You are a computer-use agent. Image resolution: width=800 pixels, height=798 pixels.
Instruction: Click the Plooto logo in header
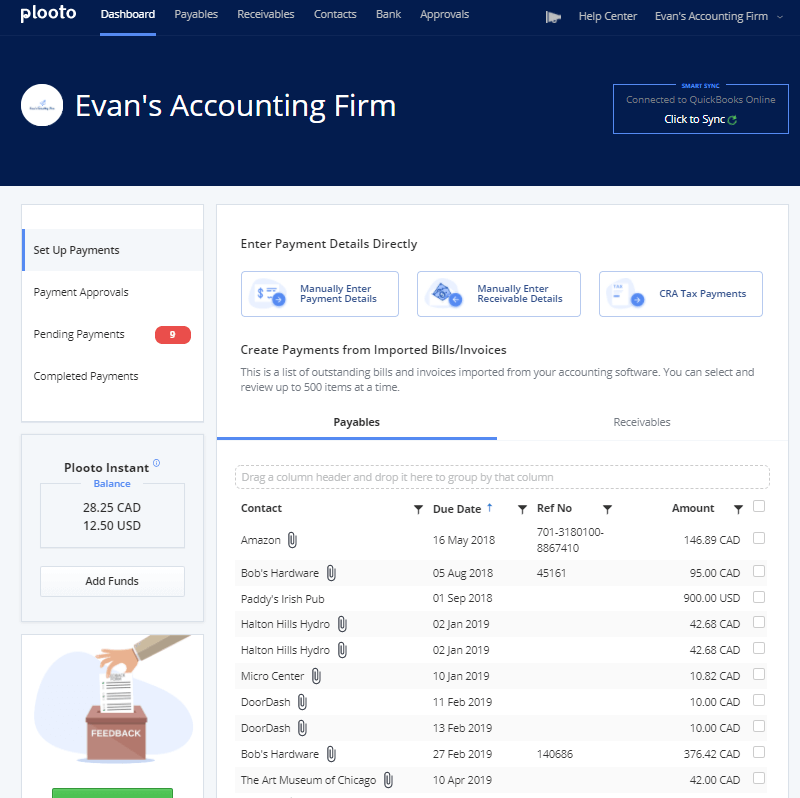coord(47,15)
